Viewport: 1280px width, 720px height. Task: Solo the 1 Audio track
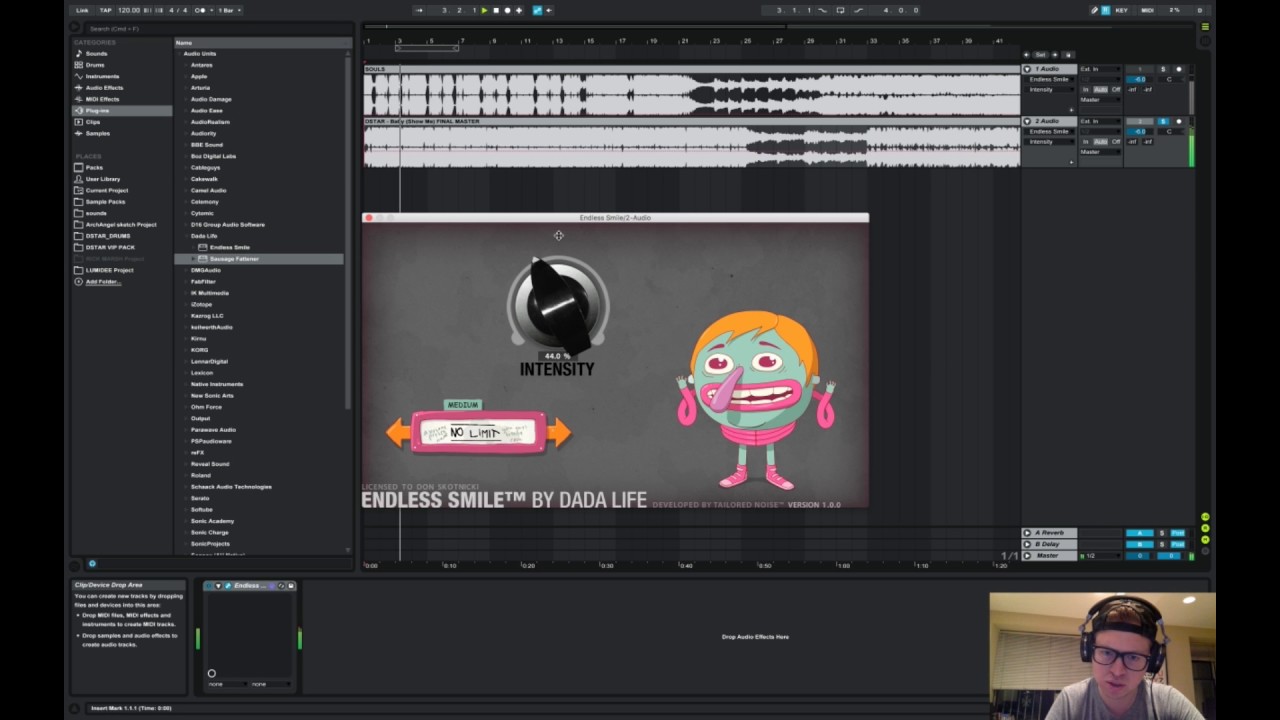[1163, 69]
